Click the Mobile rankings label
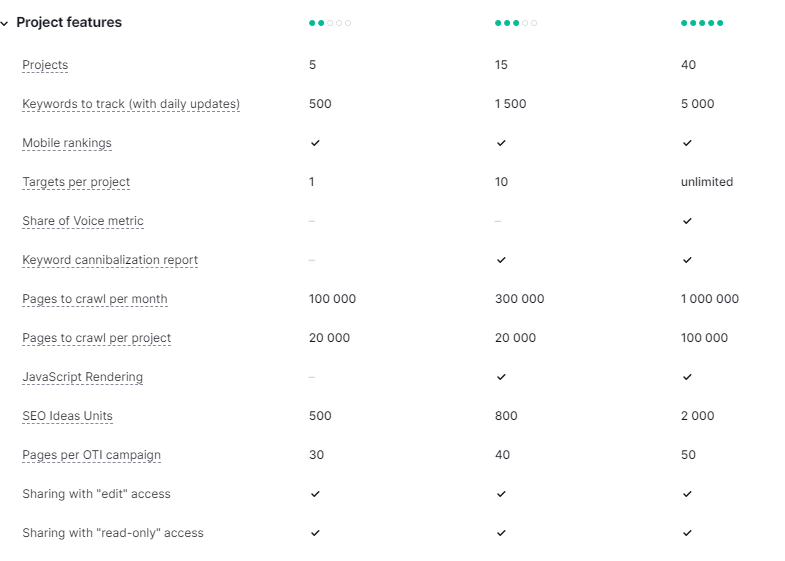 tap(67, 143)
